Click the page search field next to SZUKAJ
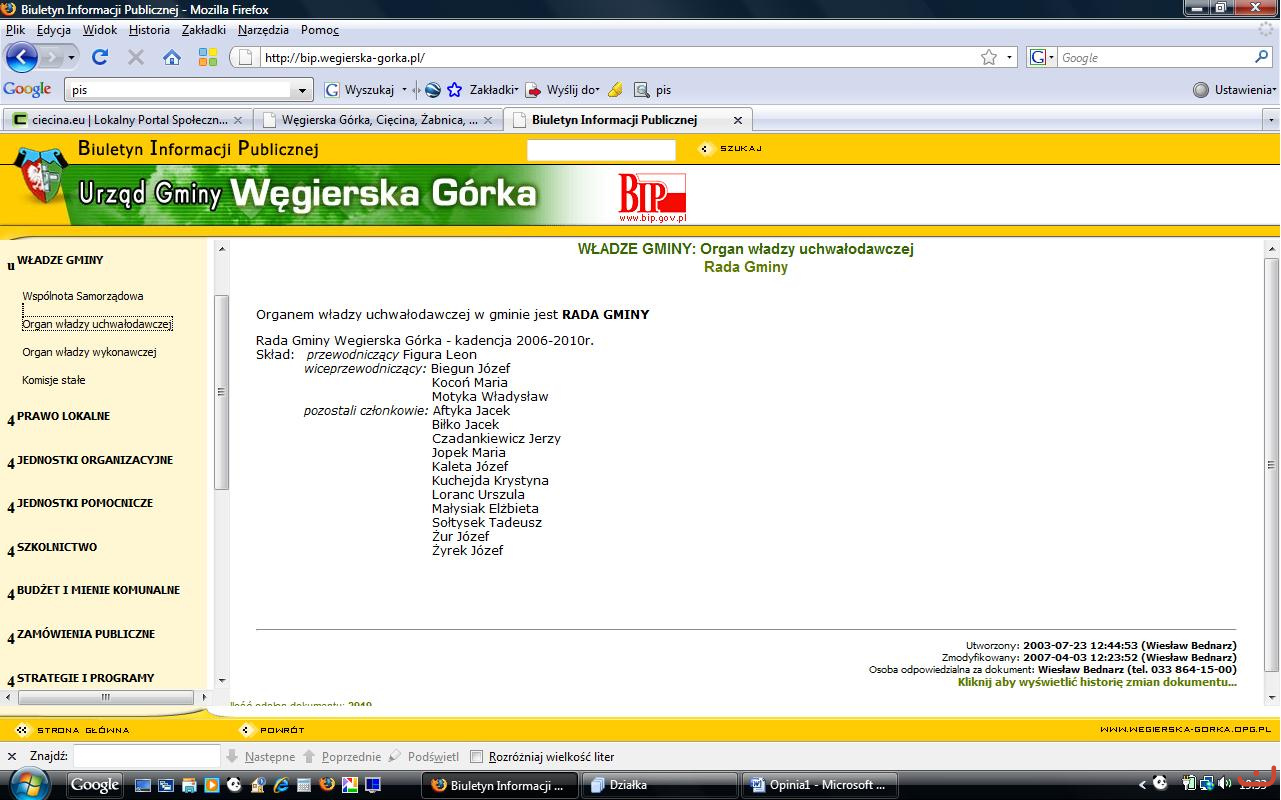 (x=601, y=150)
